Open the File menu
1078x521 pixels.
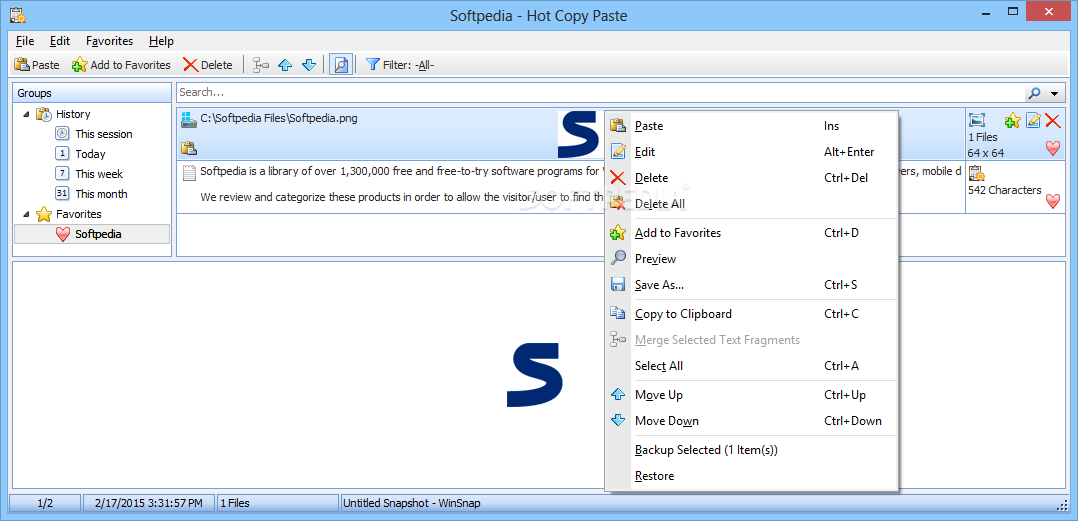click(25, 41)
